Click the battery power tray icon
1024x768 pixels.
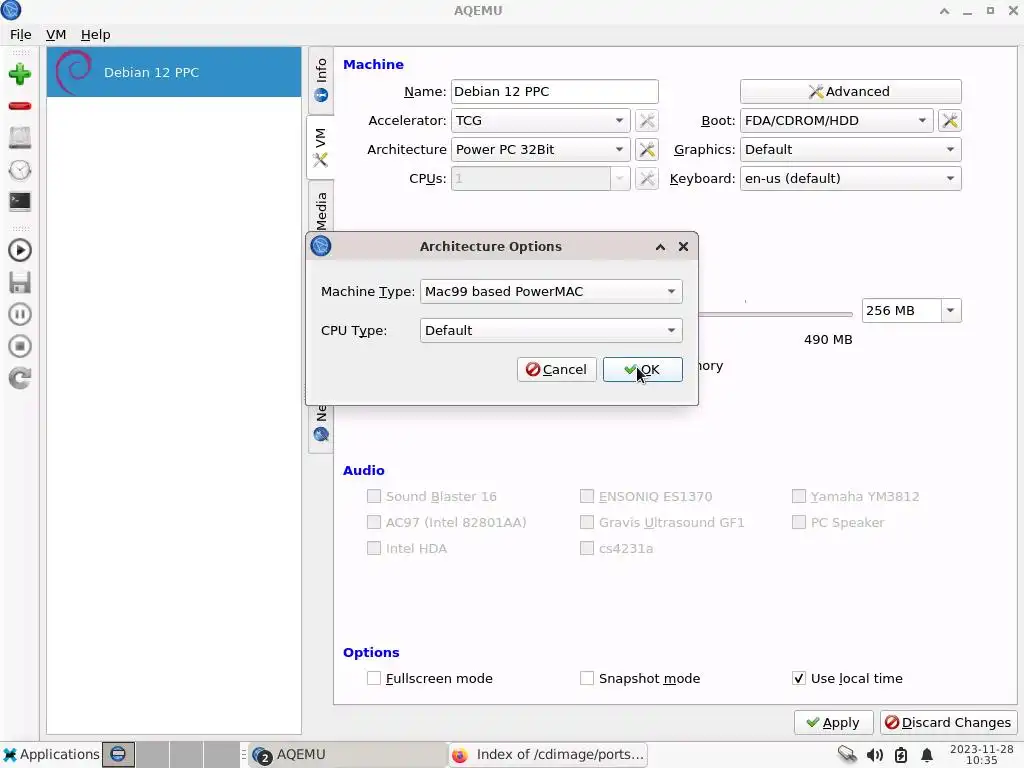pos(901,755)
